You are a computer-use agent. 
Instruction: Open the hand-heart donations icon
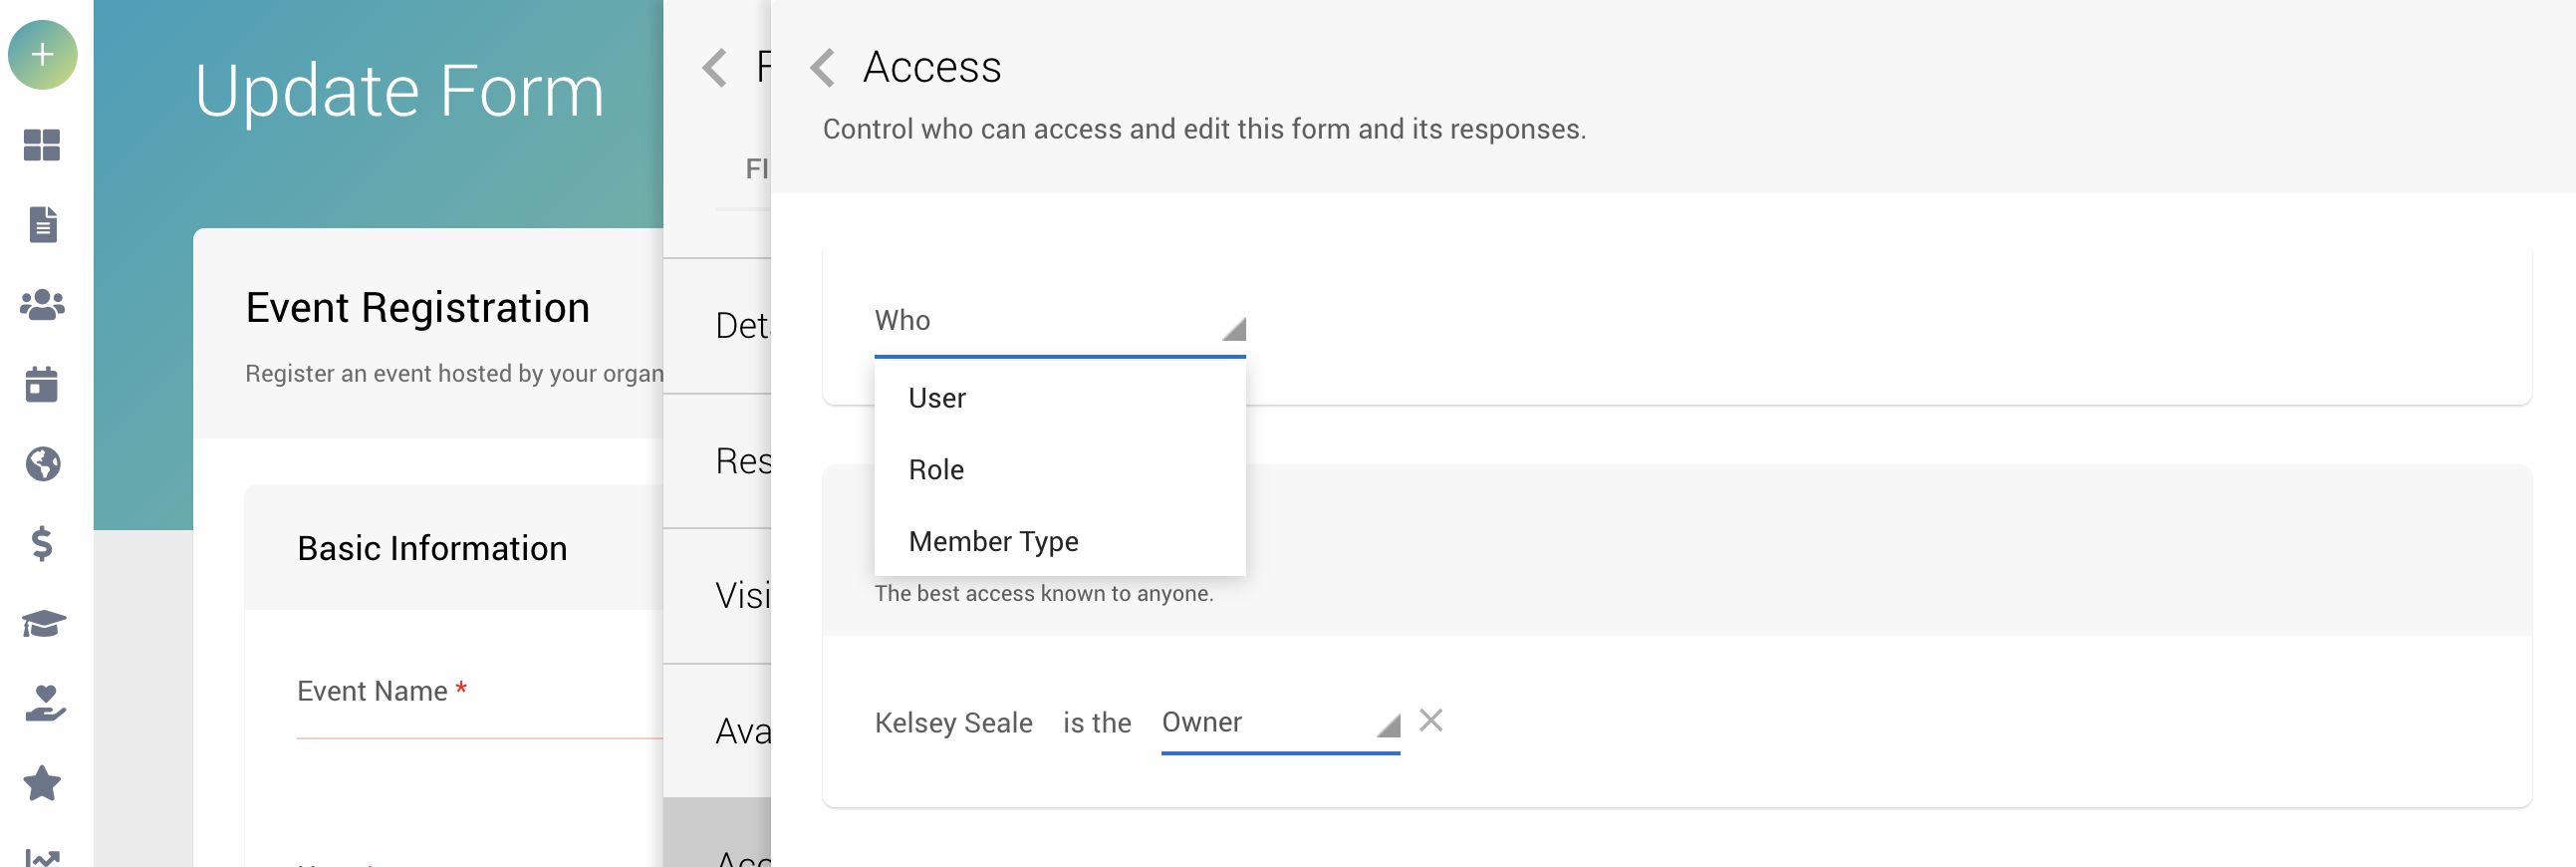pyautogui.click(x=42, y=704)
